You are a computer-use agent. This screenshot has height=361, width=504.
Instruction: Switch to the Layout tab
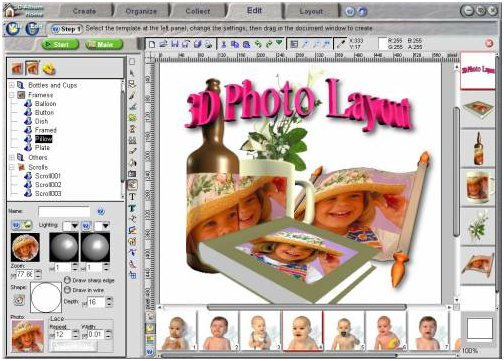(311, 11)
